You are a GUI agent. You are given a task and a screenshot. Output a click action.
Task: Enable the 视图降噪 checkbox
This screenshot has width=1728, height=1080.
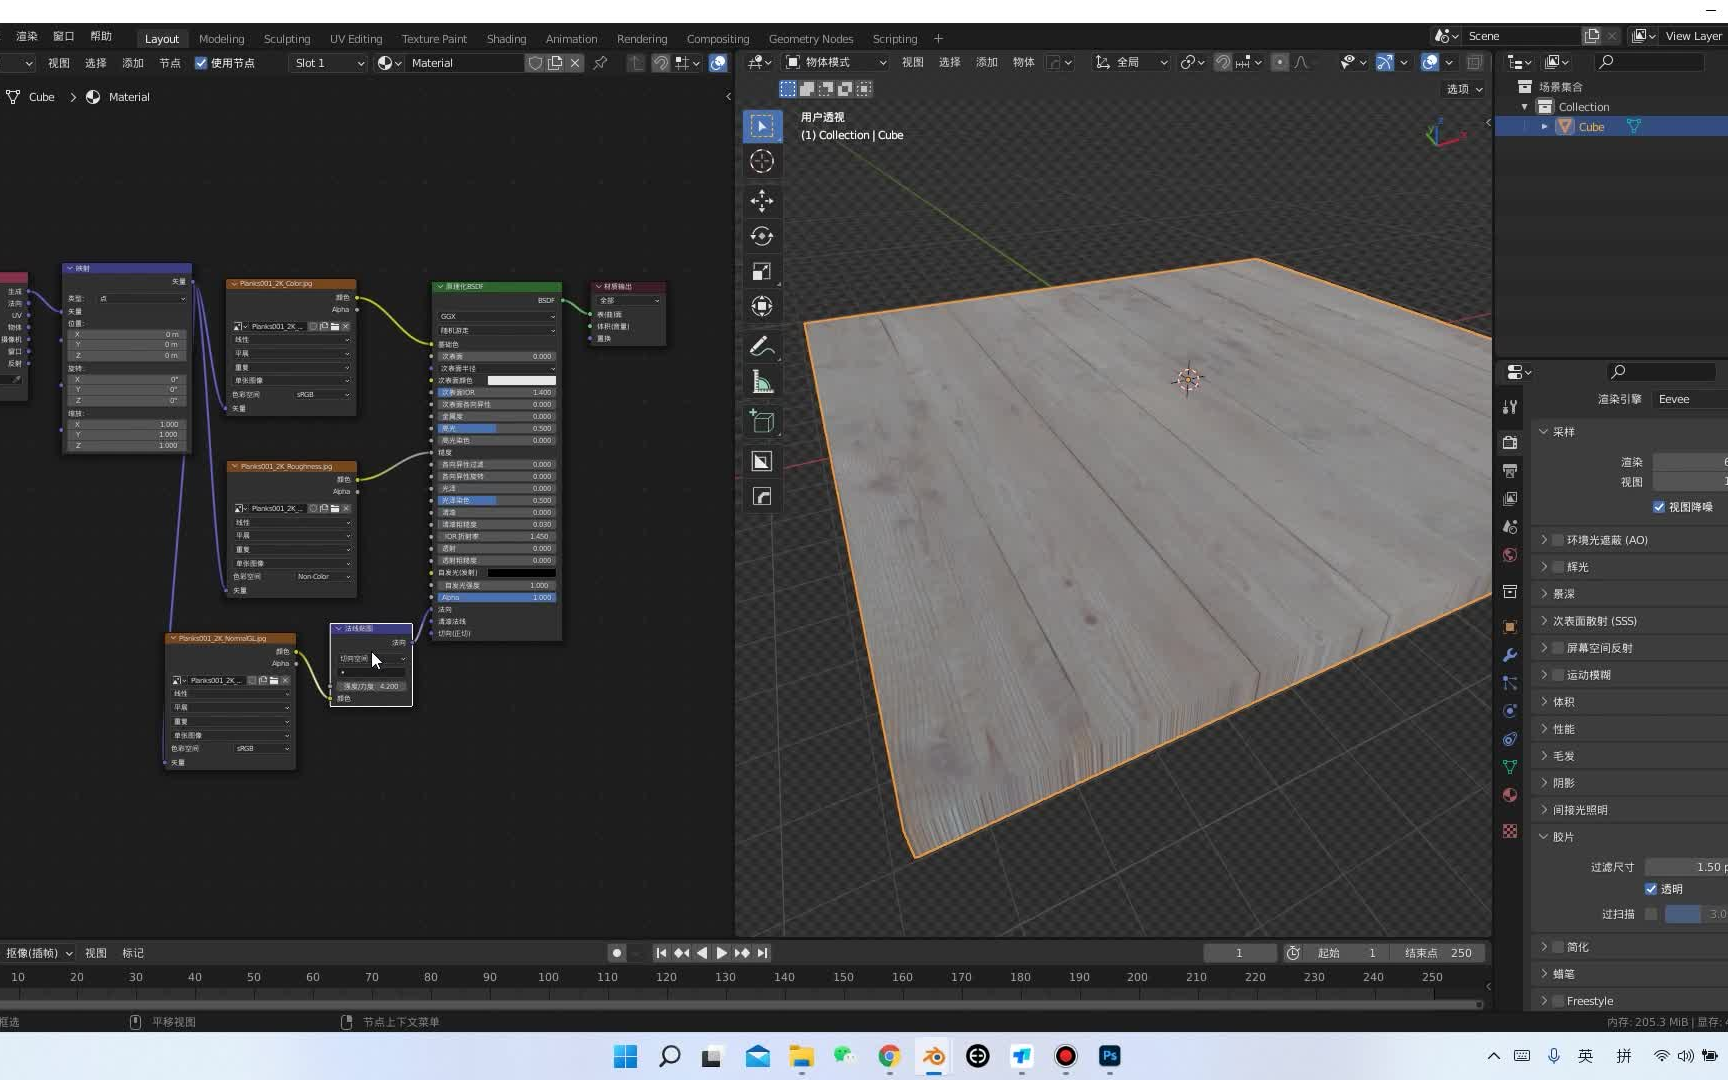(x=1659, y=507)
